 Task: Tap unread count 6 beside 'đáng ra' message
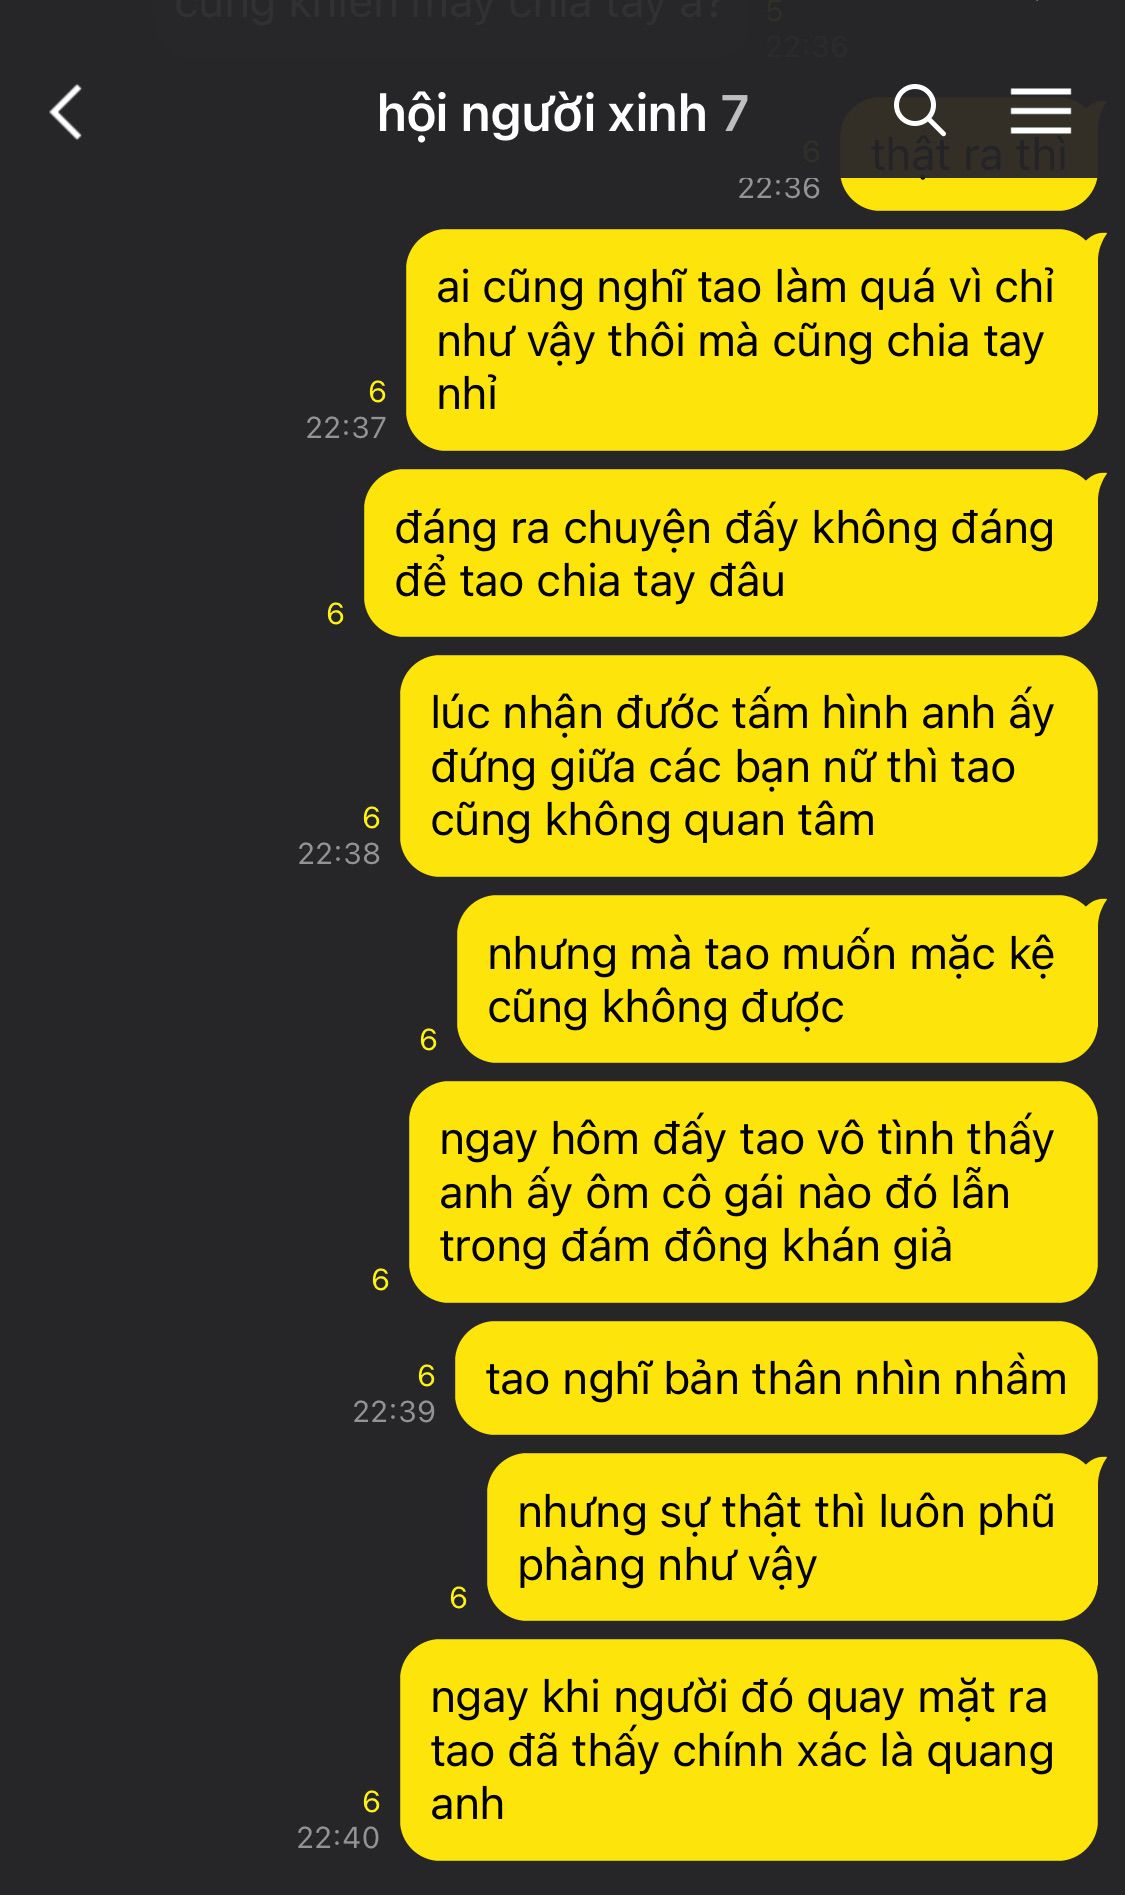click(x=335, y=613)
